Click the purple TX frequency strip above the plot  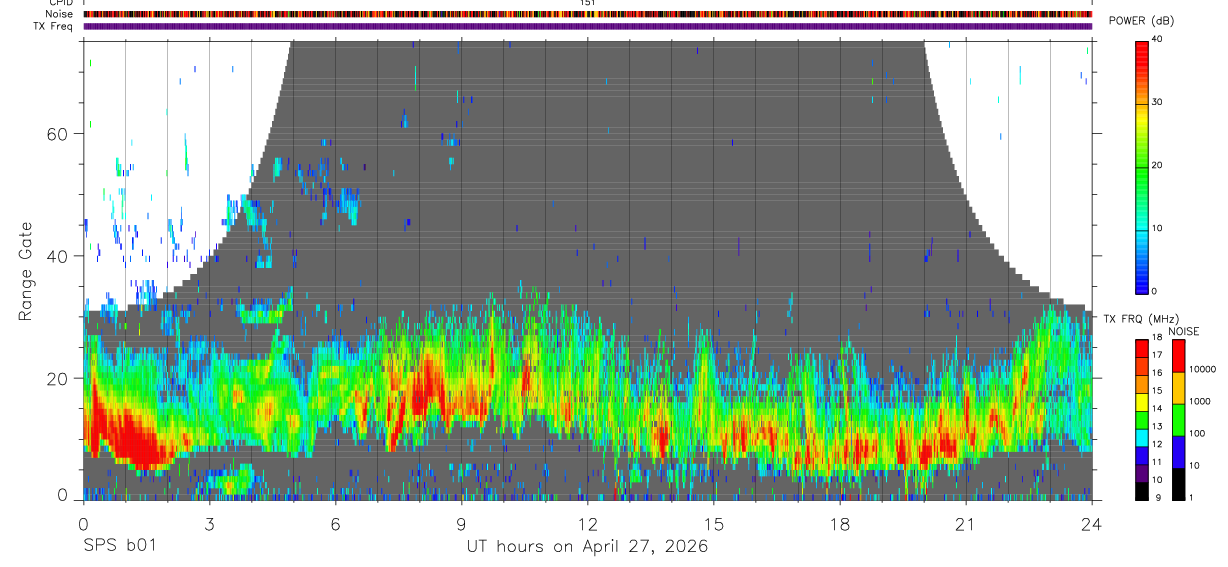tap(587, 26)
